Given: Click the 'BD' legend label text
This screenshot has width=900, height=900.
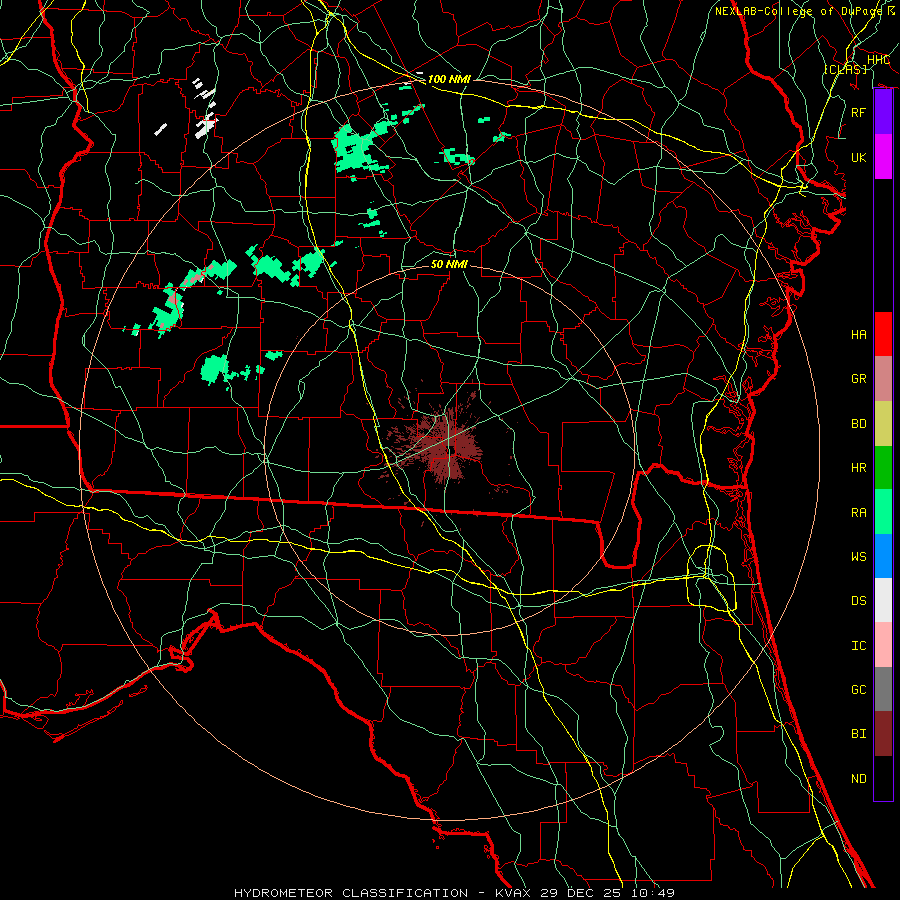Looking at the screenshot, I should pos(858,424).
